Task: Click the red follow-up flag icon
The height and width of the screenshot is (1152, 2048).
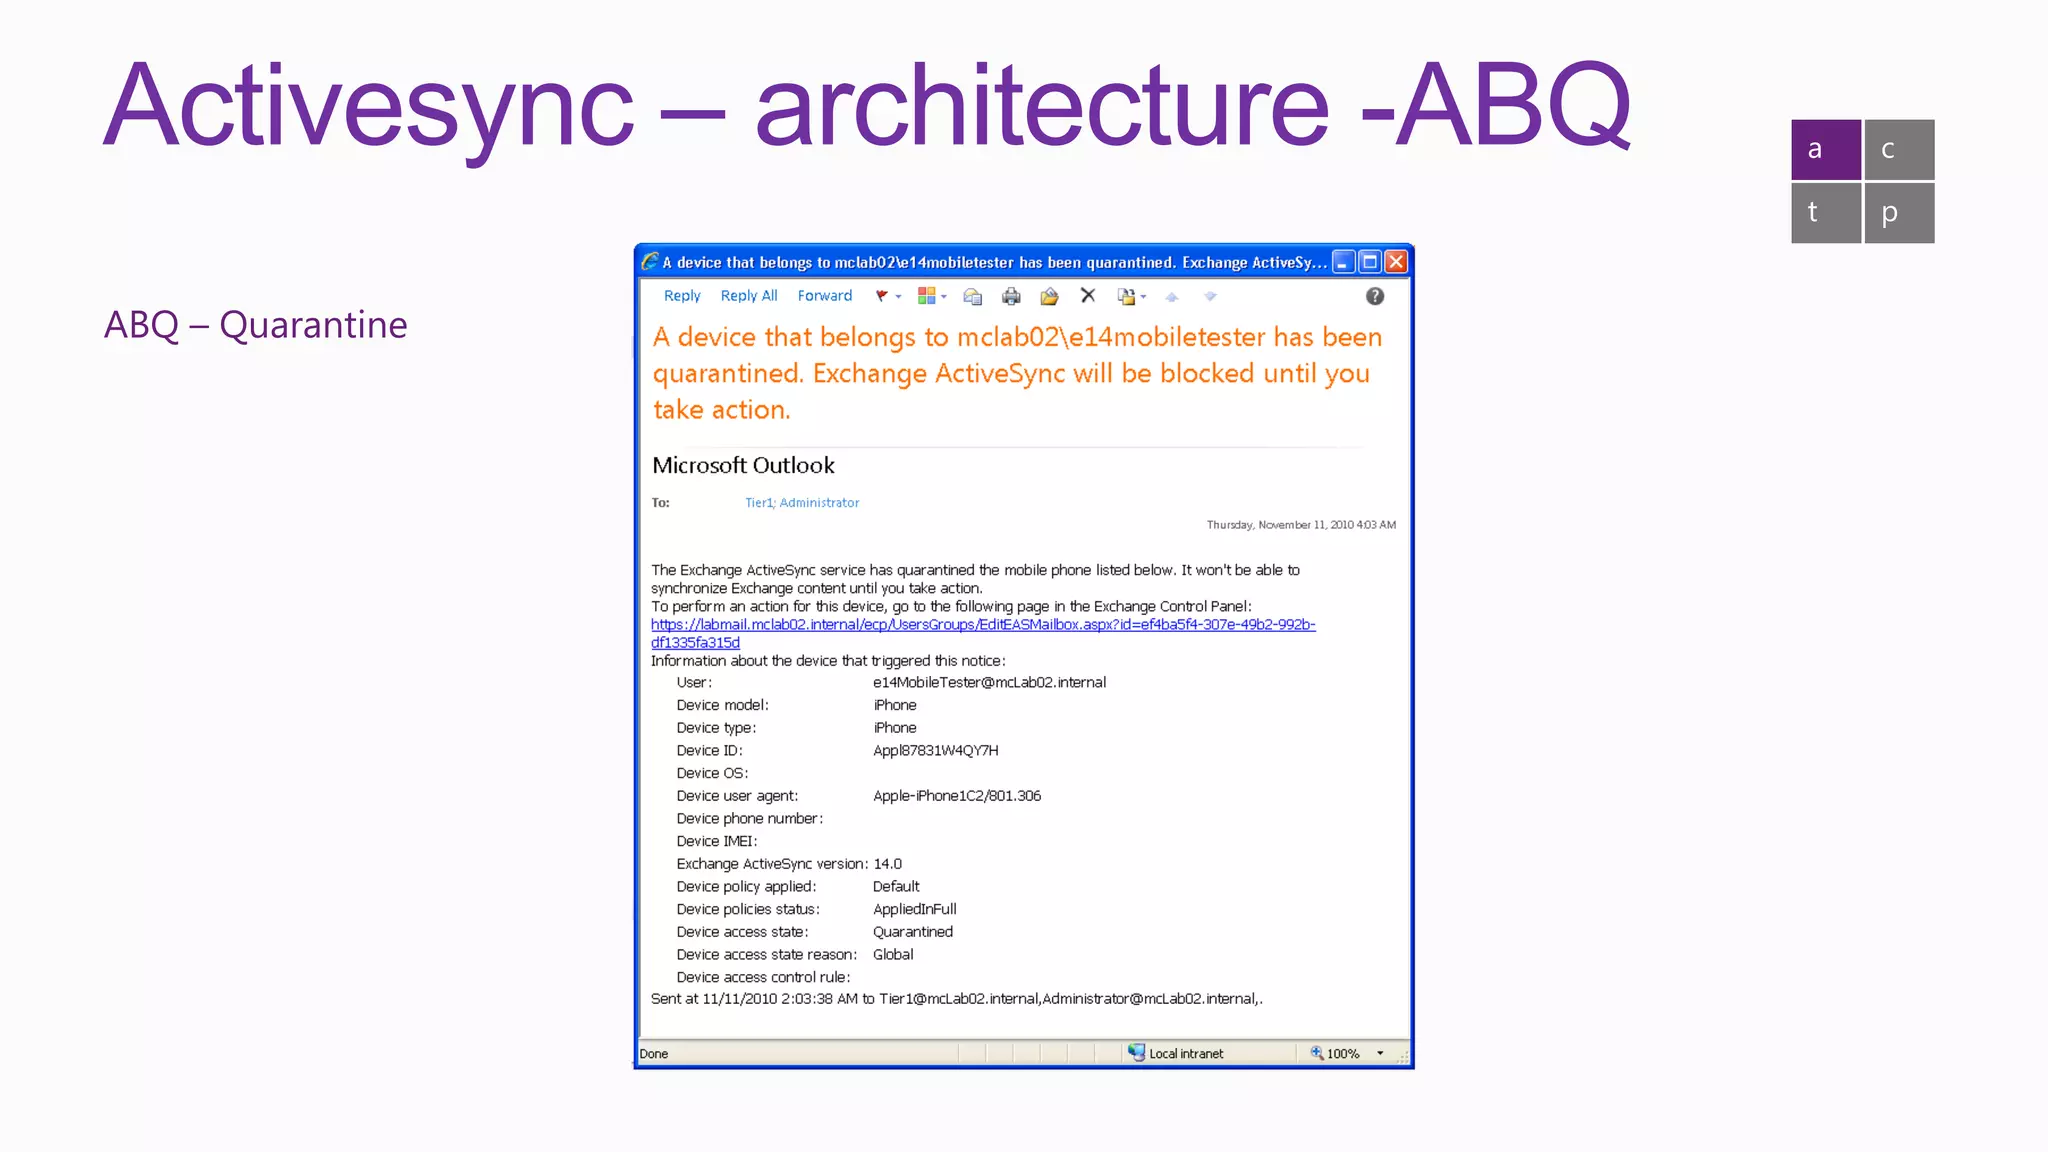Action: (x=881, y=296)
